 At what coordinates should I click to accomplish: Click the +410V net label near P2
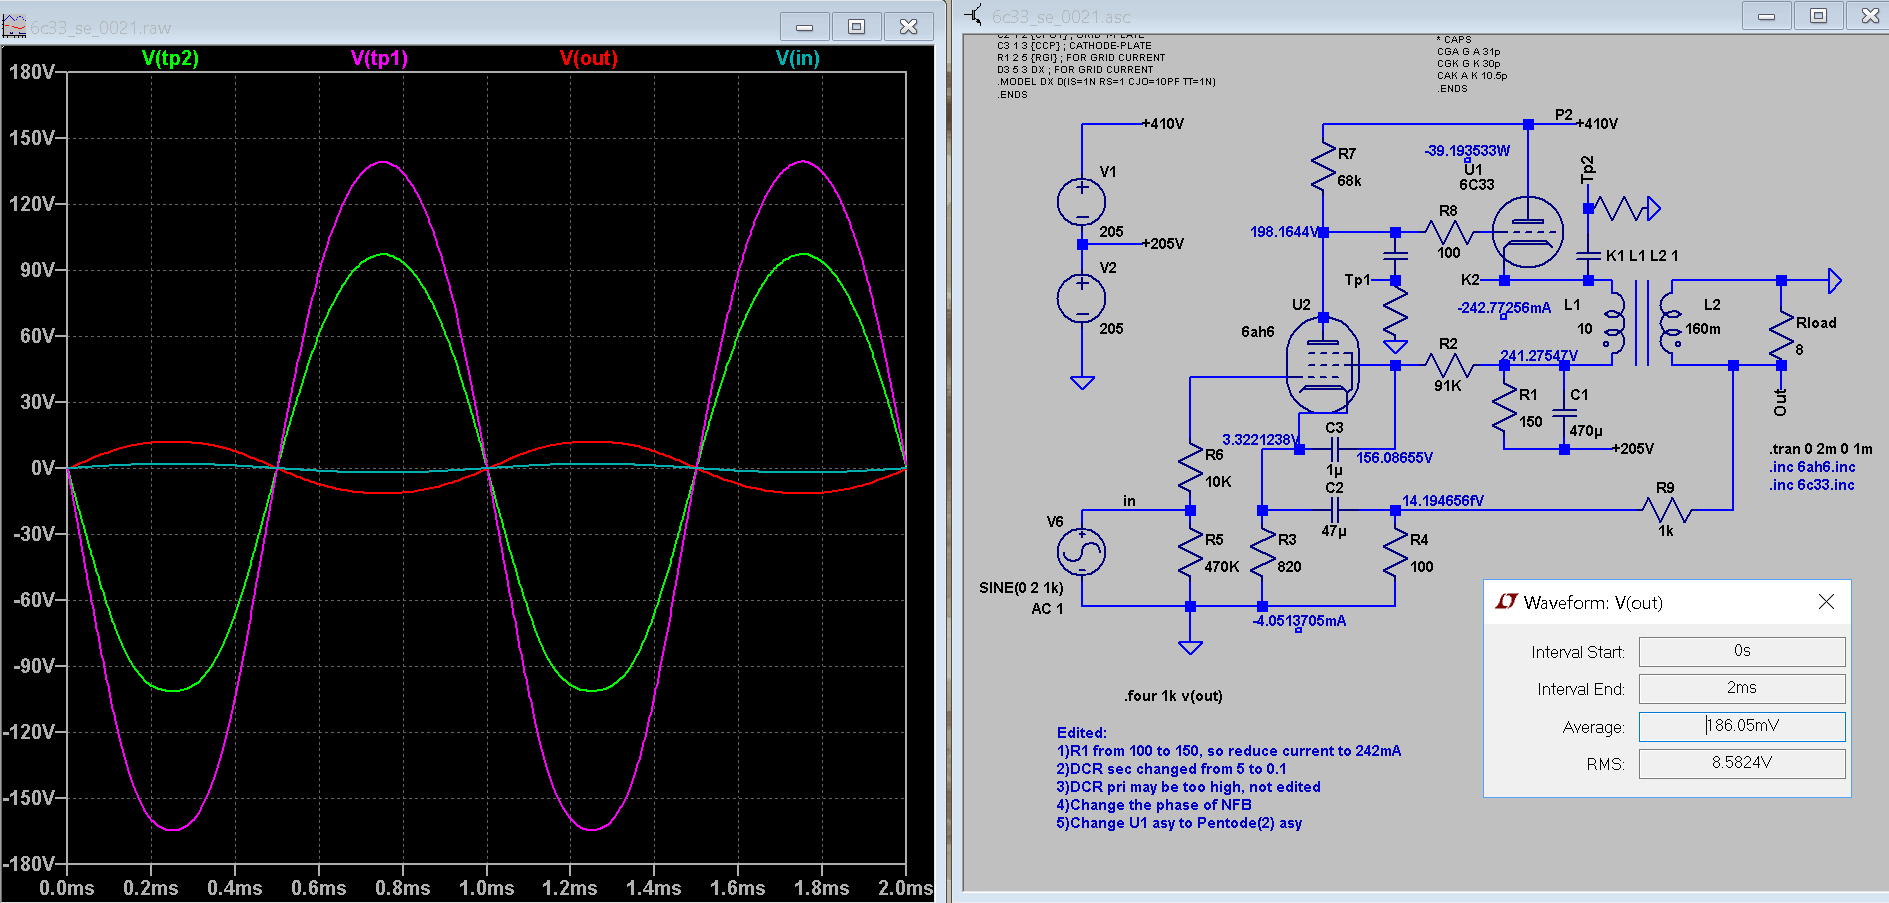tap(1599, 124)
